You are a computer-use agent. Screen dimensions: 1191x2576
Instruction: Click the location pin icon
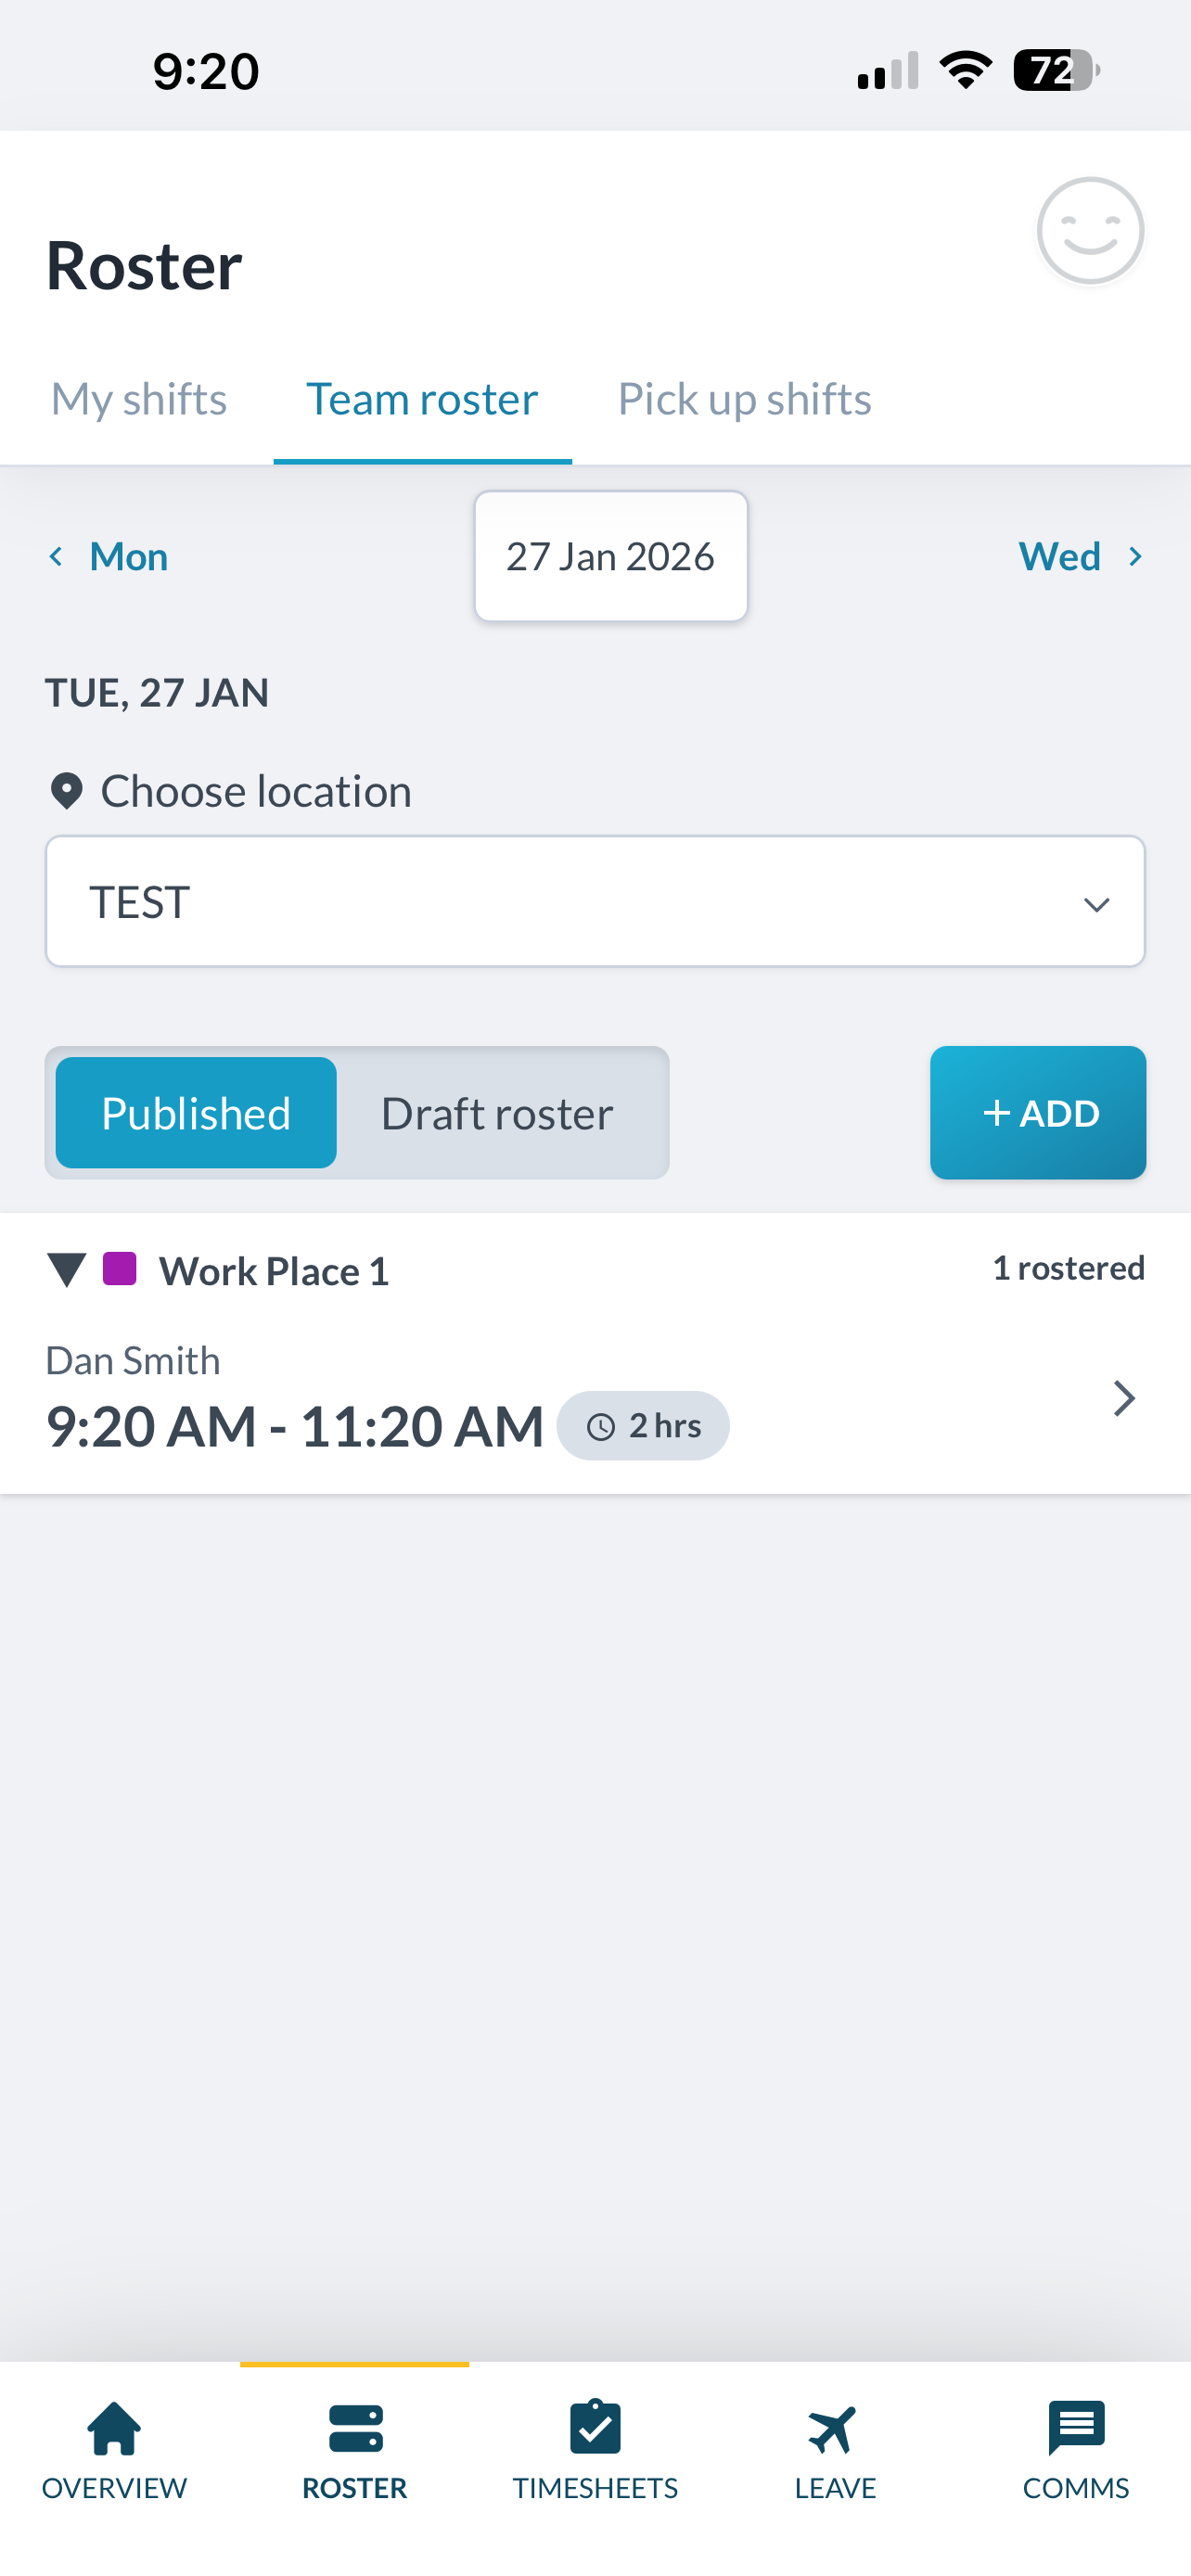coord(64,790)
